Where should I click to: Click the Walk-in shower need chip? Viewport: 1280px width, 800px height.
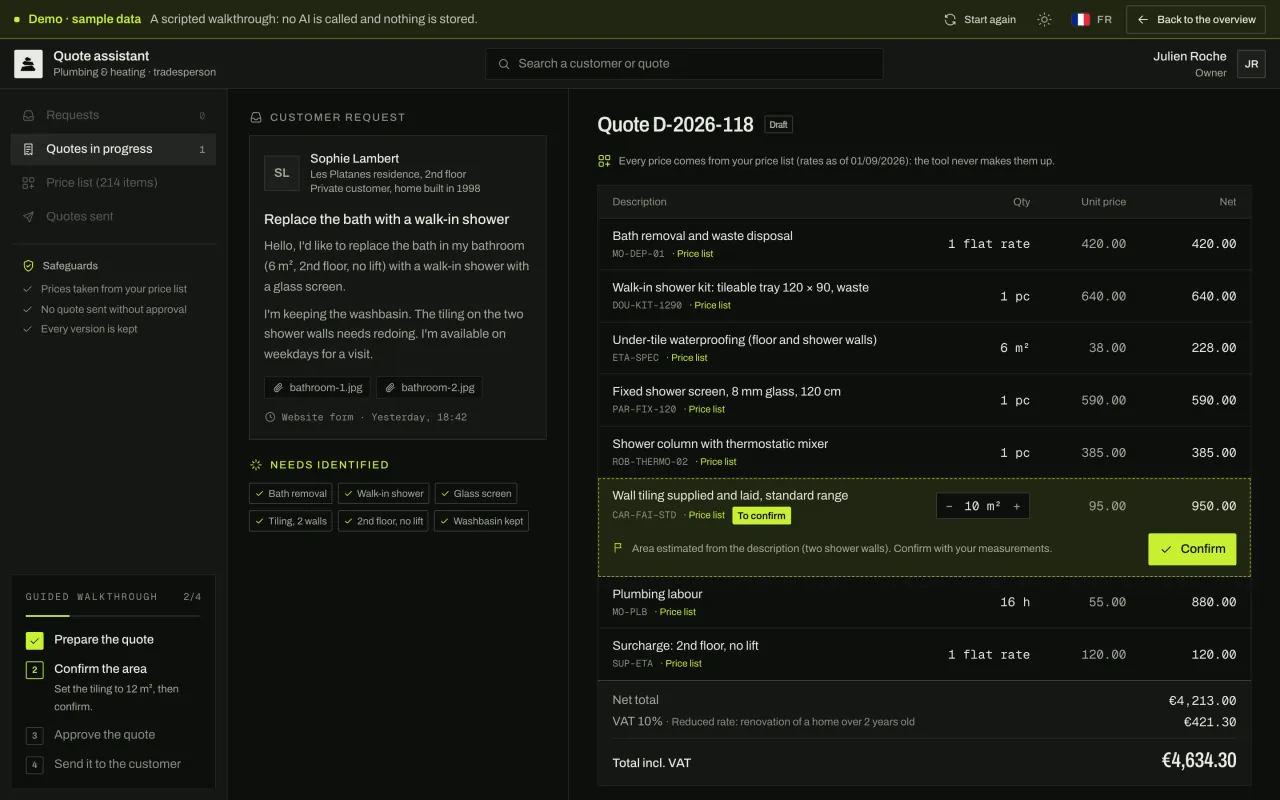click(384, 493)
